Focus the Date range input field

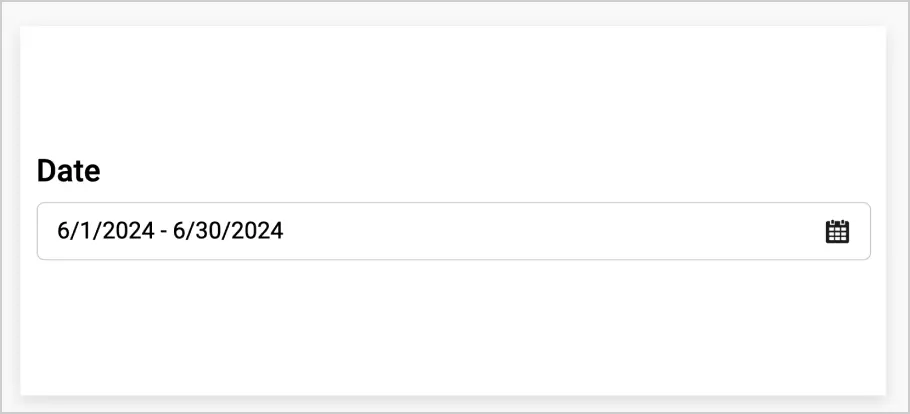coord(453,231)
